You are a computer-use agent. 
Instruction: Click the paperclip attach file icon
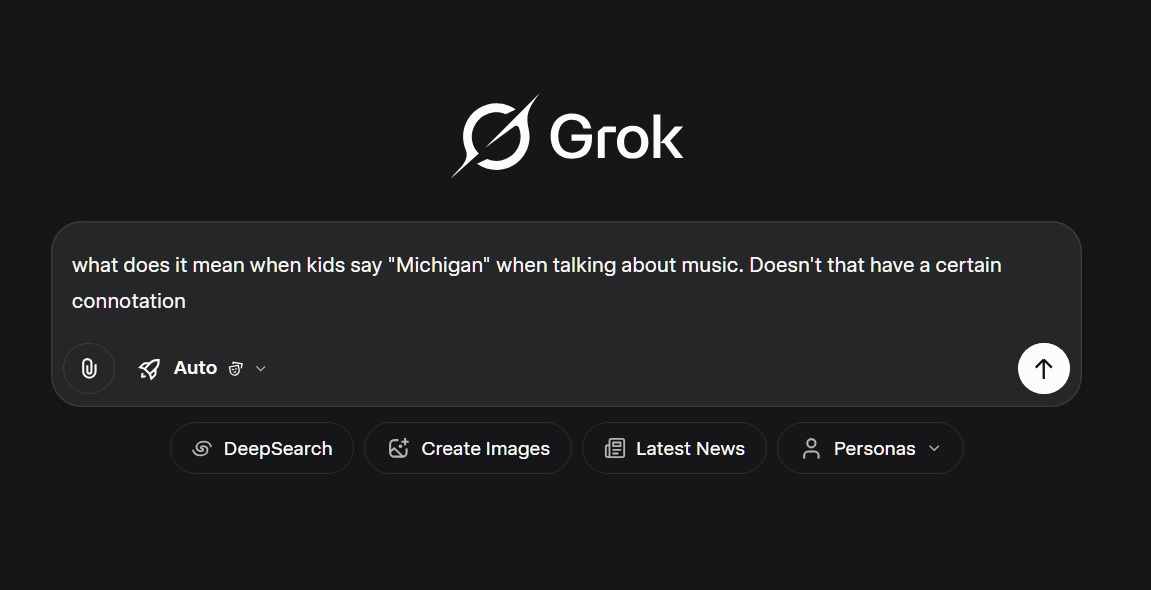[x=89, y=369]
